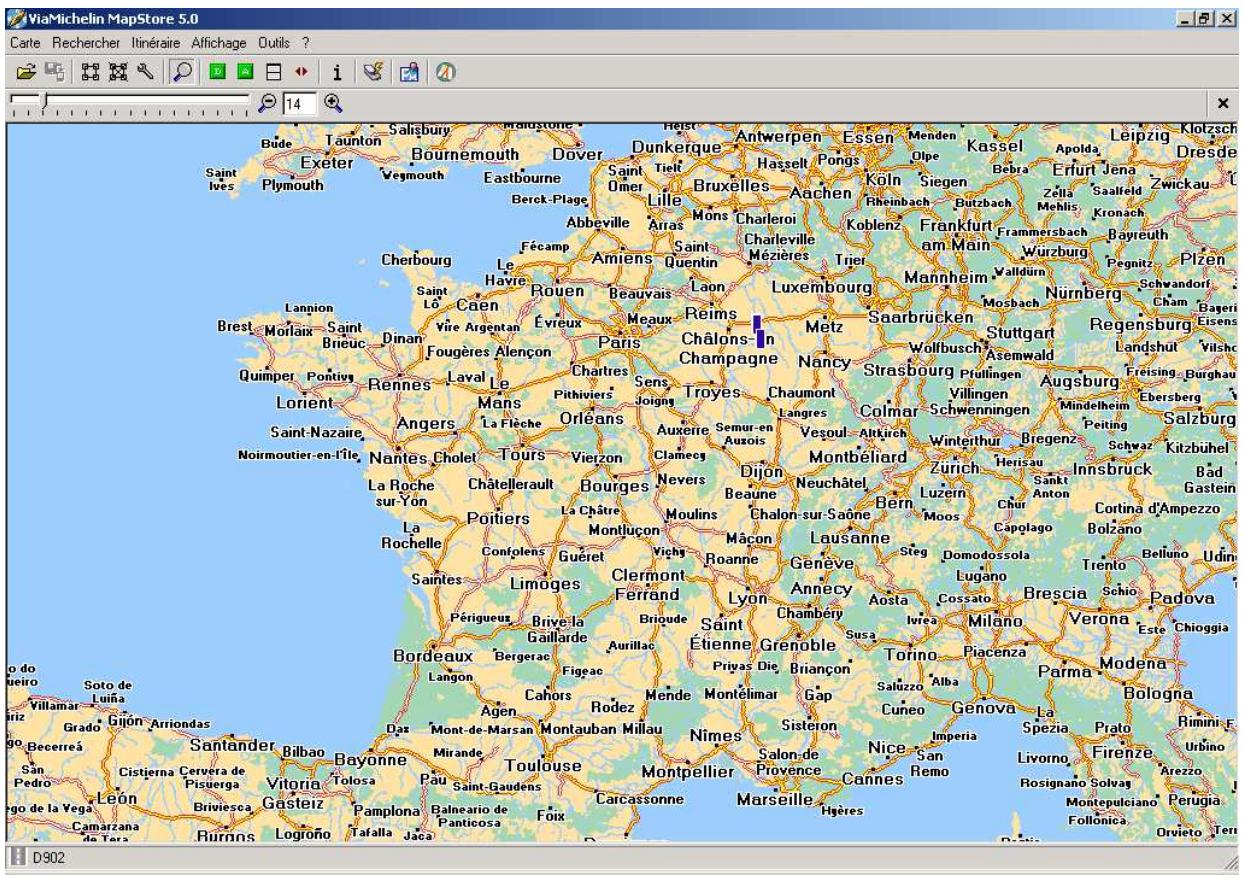Click the square selection frame icon
This screenshot has width=1243, height=876.
coord(88,72)
